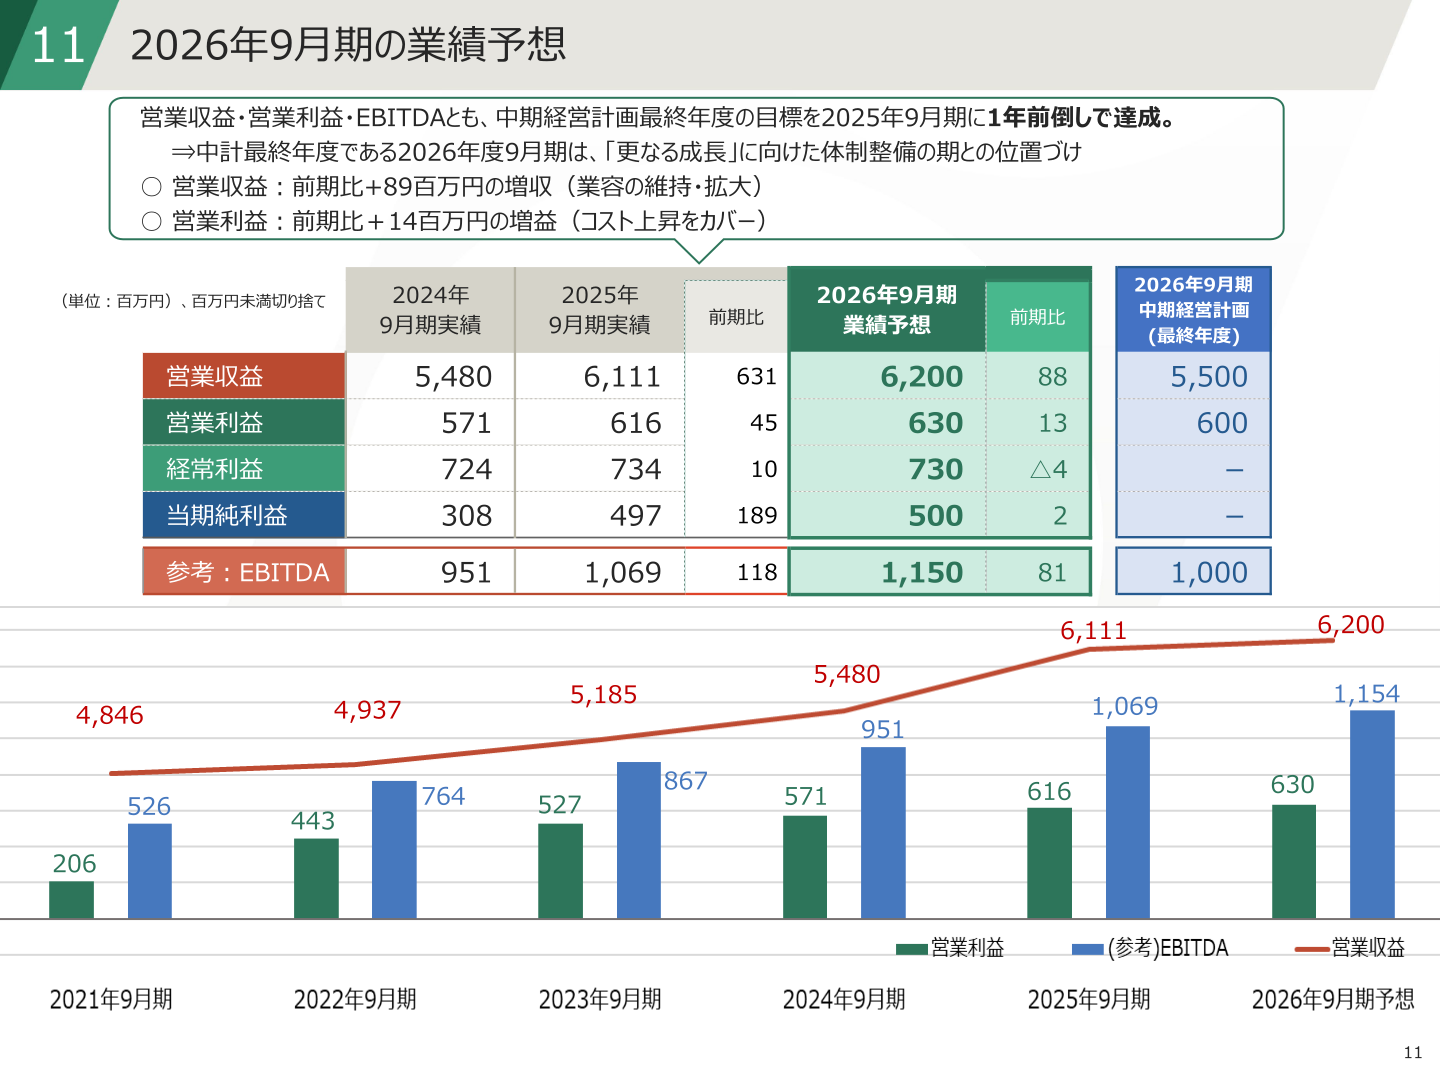Screen dimensions: 1440x1080
Task: Click chart bar label 443
Action: click(x=313, y=821)
